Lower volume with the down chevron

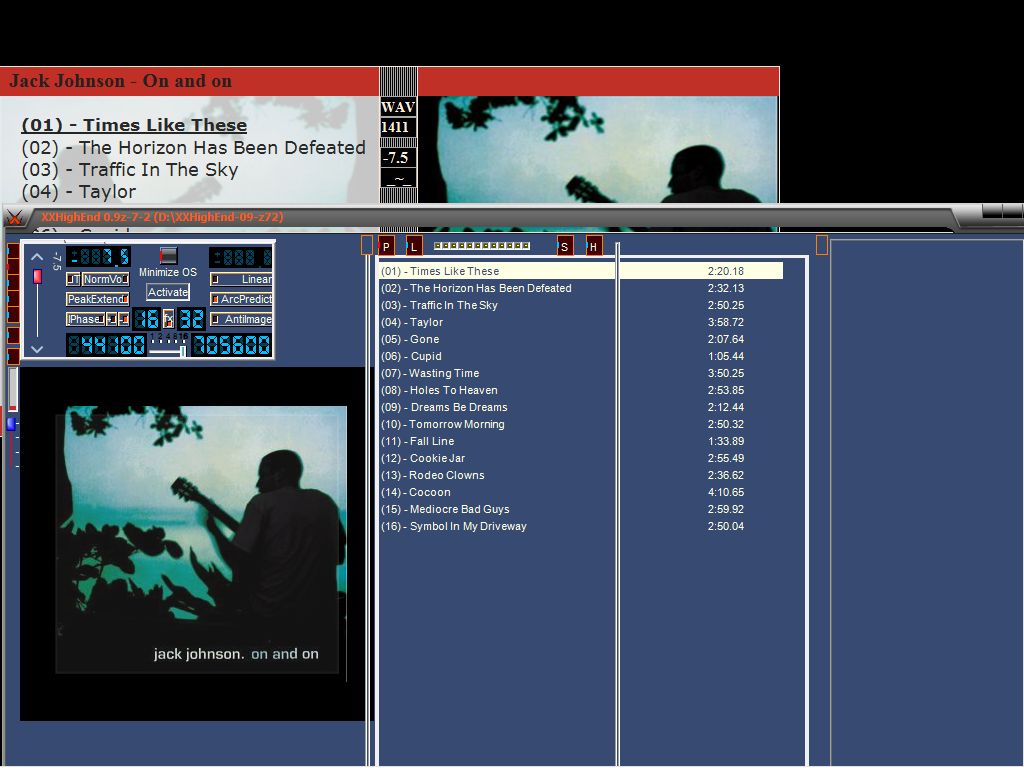coord(37,349)
